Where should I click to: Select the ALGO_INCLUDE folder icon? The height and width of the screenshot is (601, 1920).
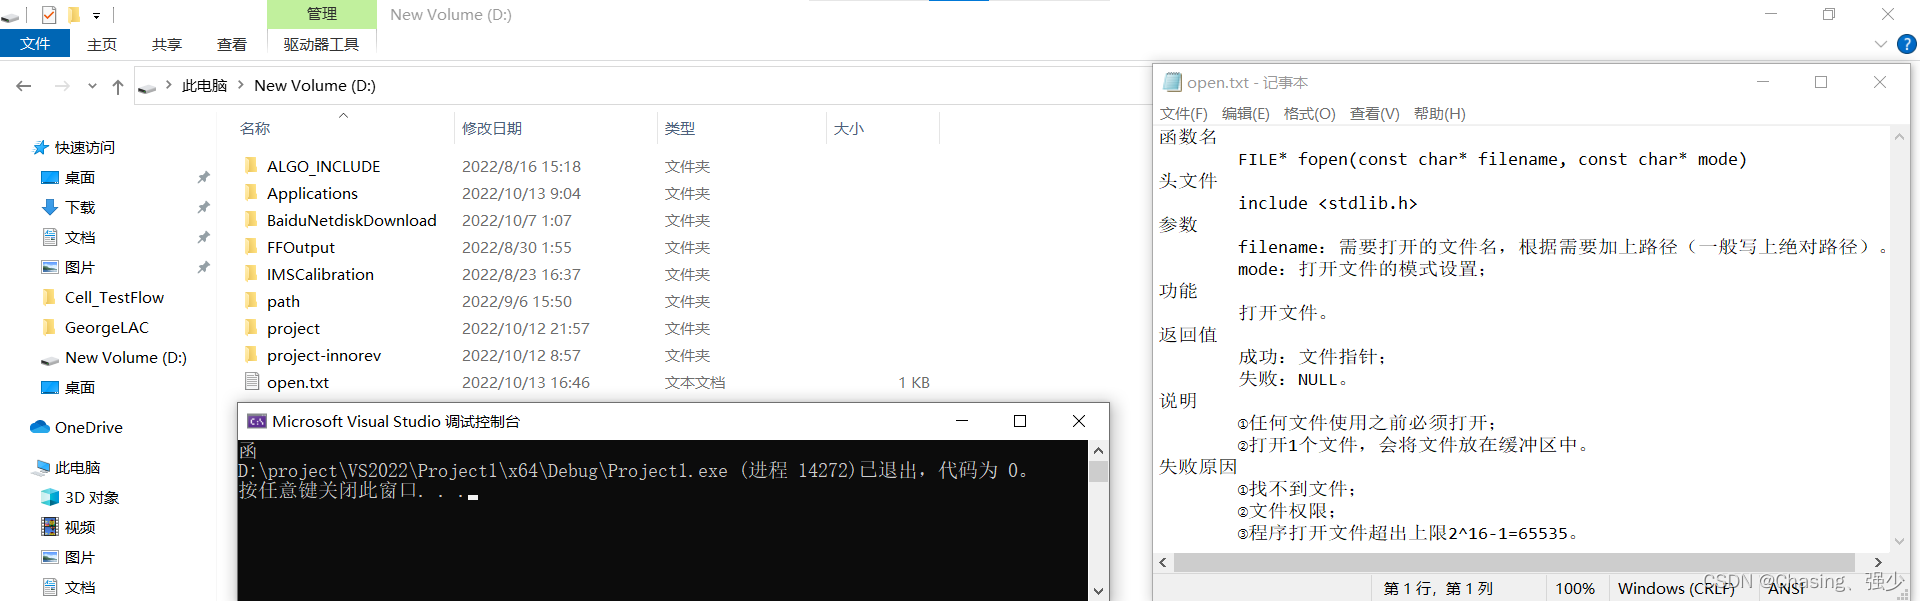[251, 165]
